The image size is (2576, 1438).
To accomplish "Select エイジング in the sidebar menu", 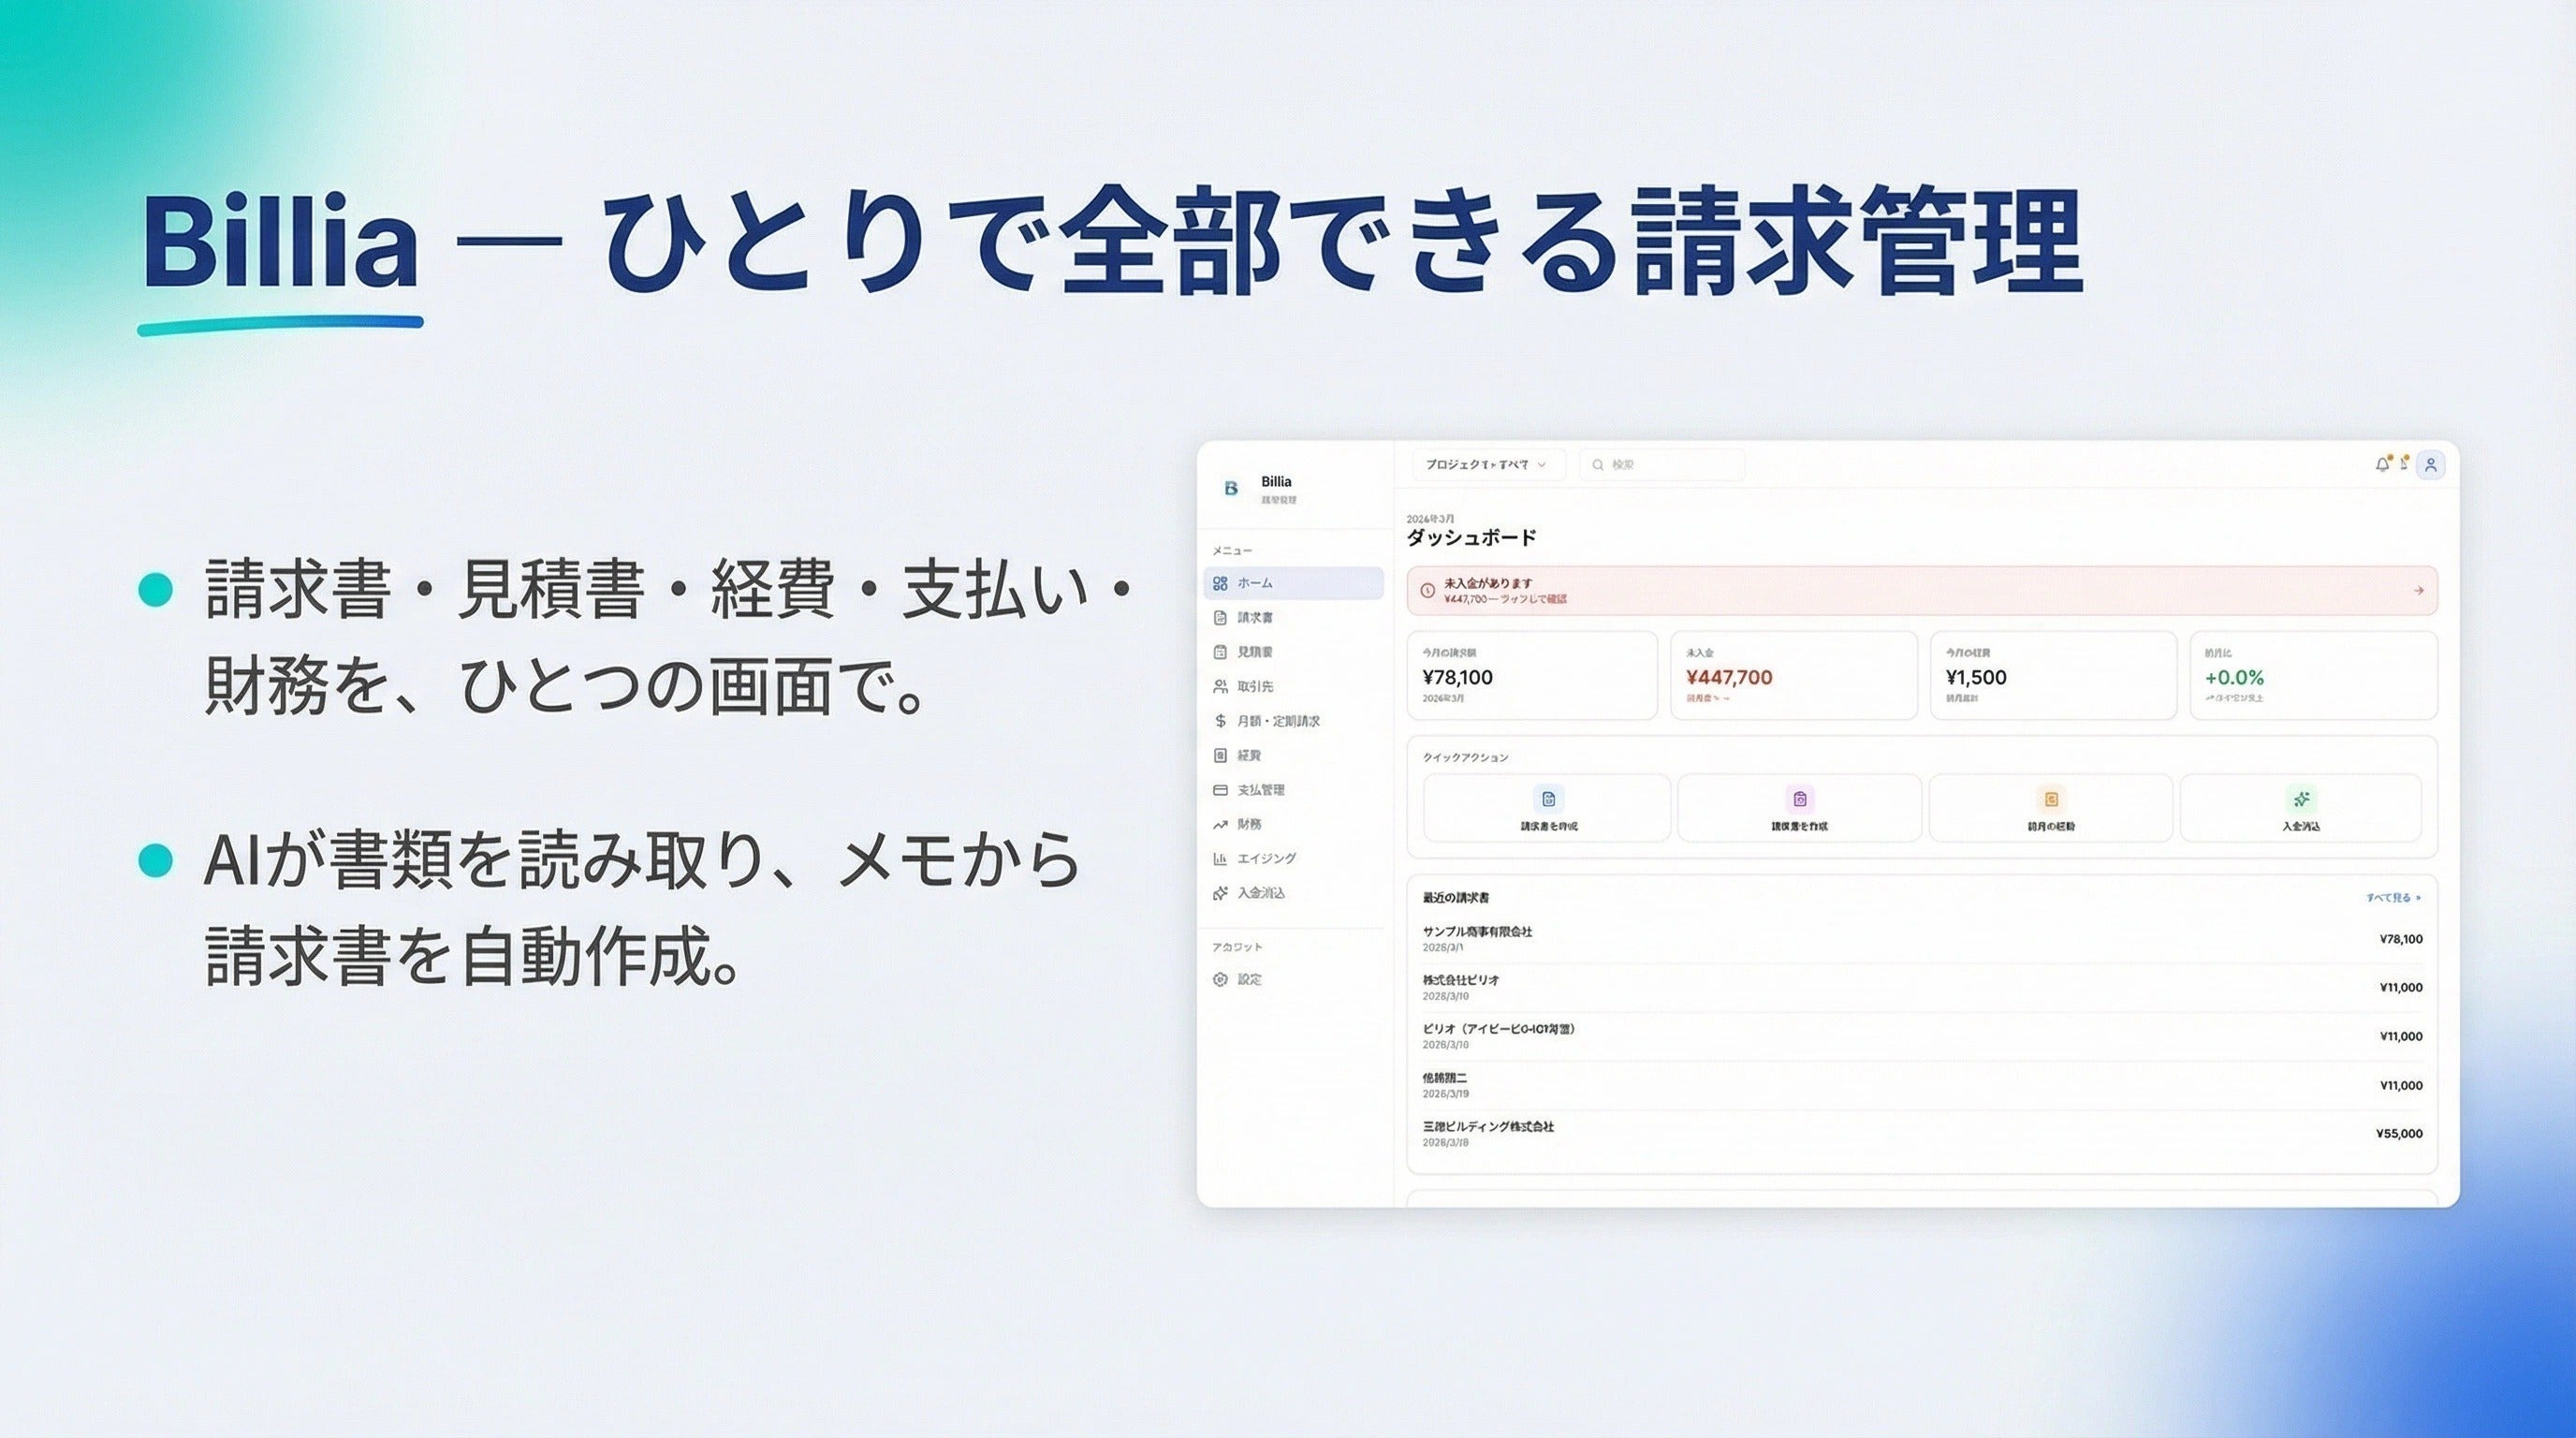I will tap(1266, 858).
